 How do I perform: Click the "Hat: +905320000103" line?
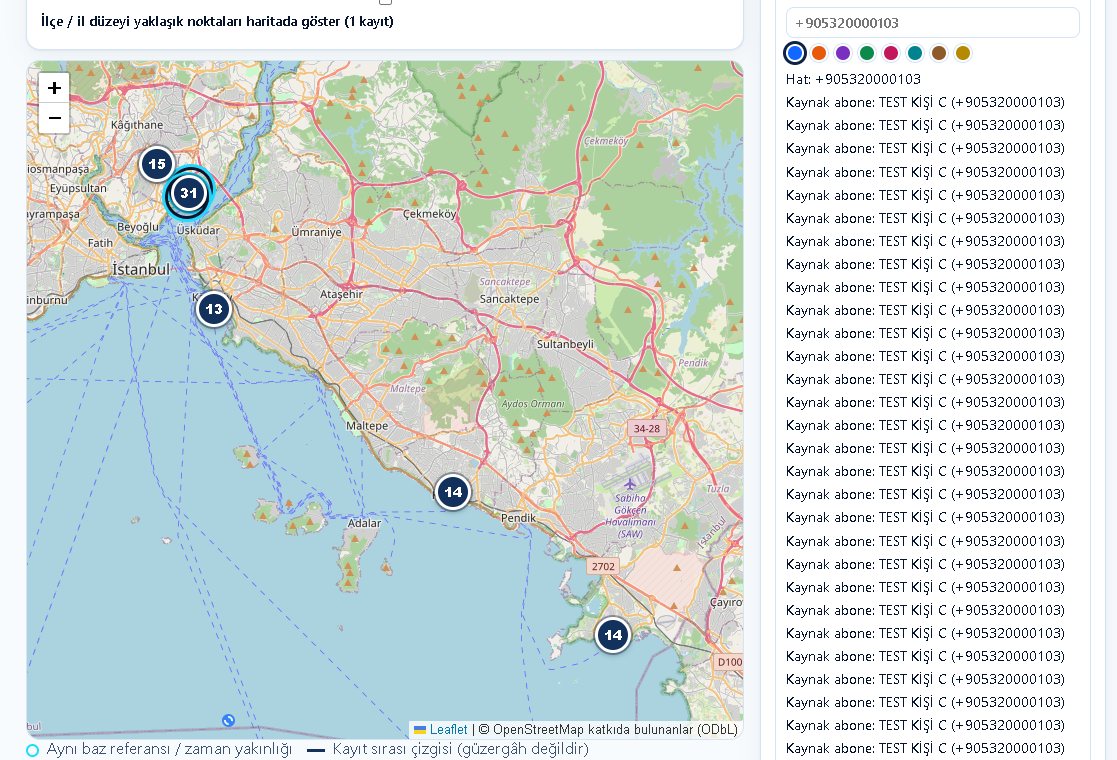tap(853, 79)
